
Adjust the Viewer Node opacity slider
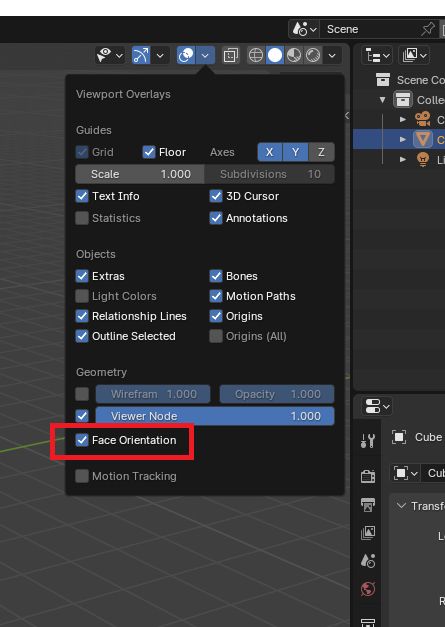pyautogui.click(x=215, y=416)
